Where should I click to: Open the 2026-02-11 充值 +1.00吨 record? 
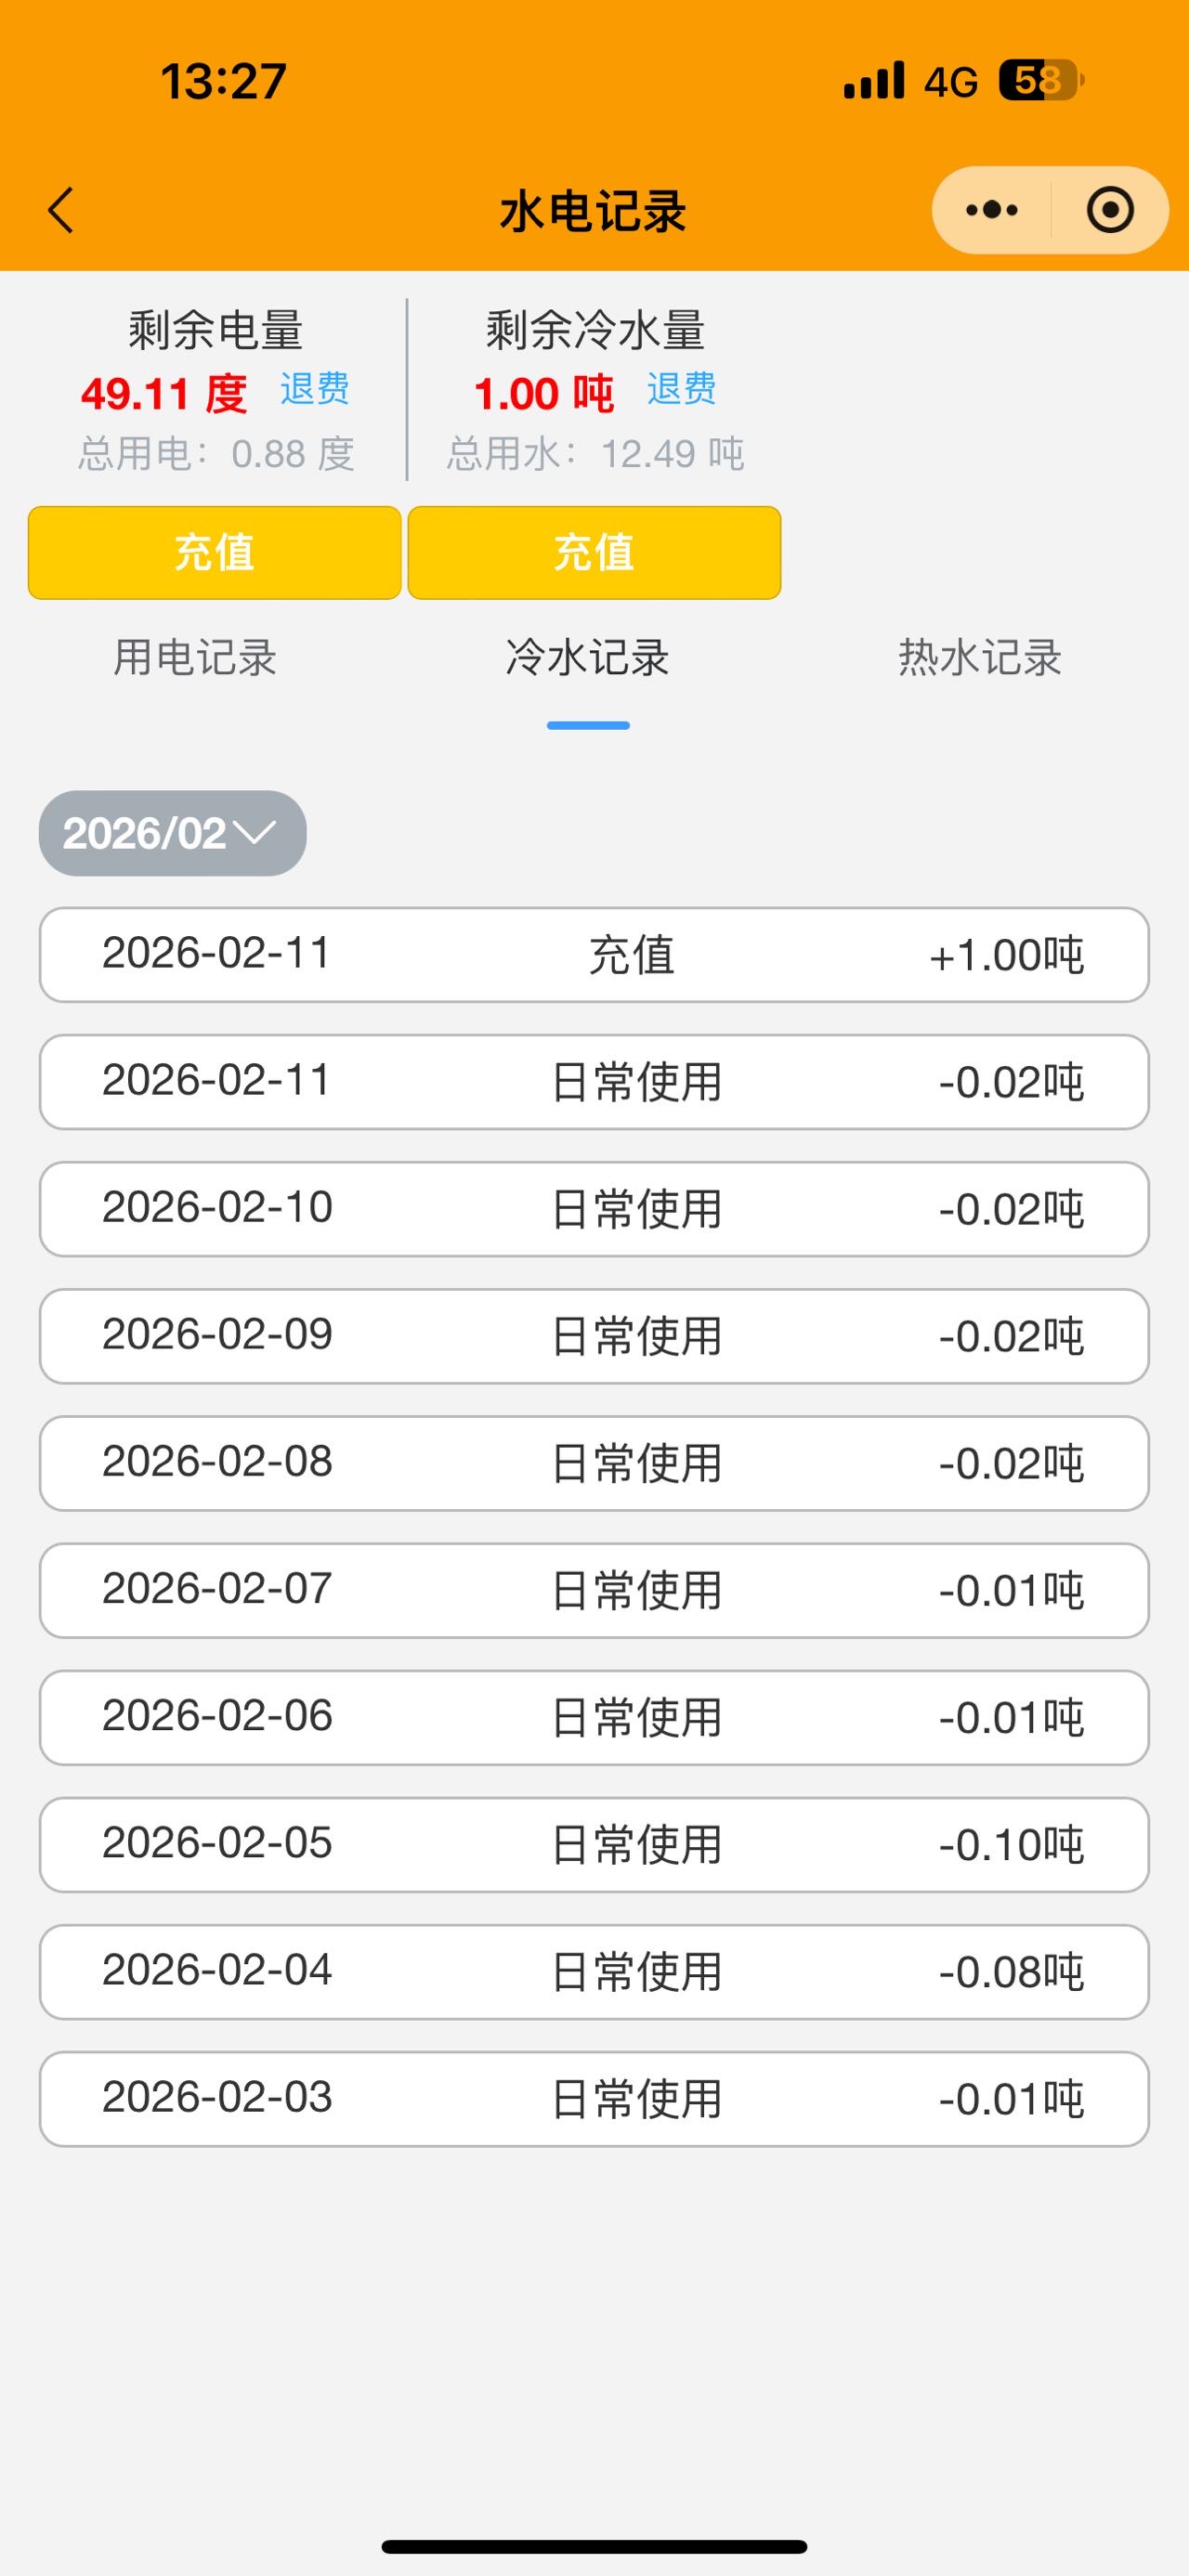(594, 955)
